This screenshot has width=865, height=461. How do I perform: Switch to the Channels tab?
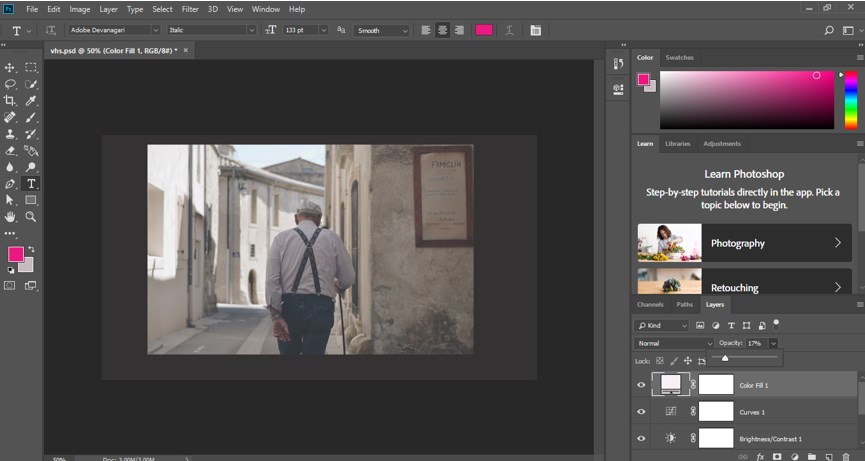click(649, 304)
